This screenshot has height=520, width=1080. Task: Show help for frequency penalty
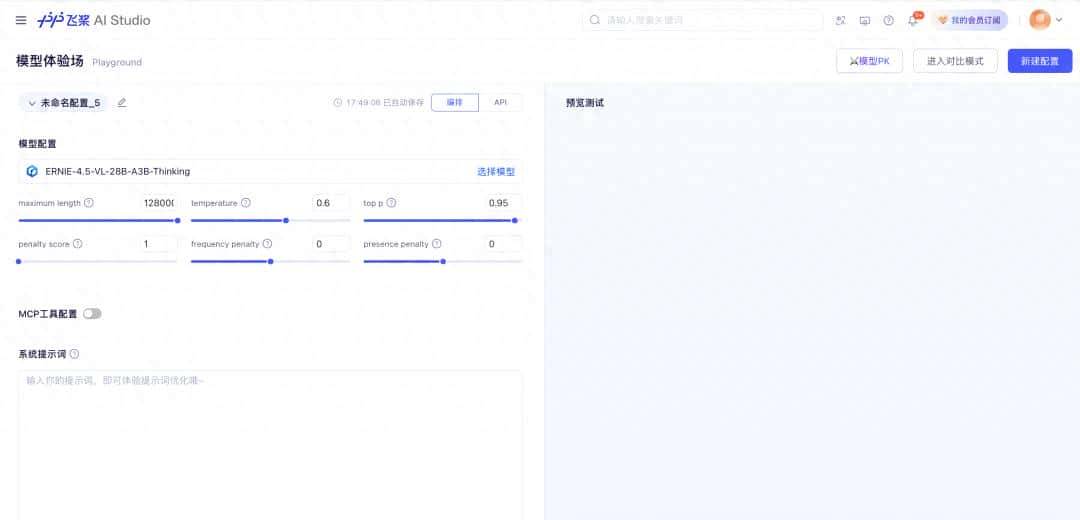(x=267, y=244)
